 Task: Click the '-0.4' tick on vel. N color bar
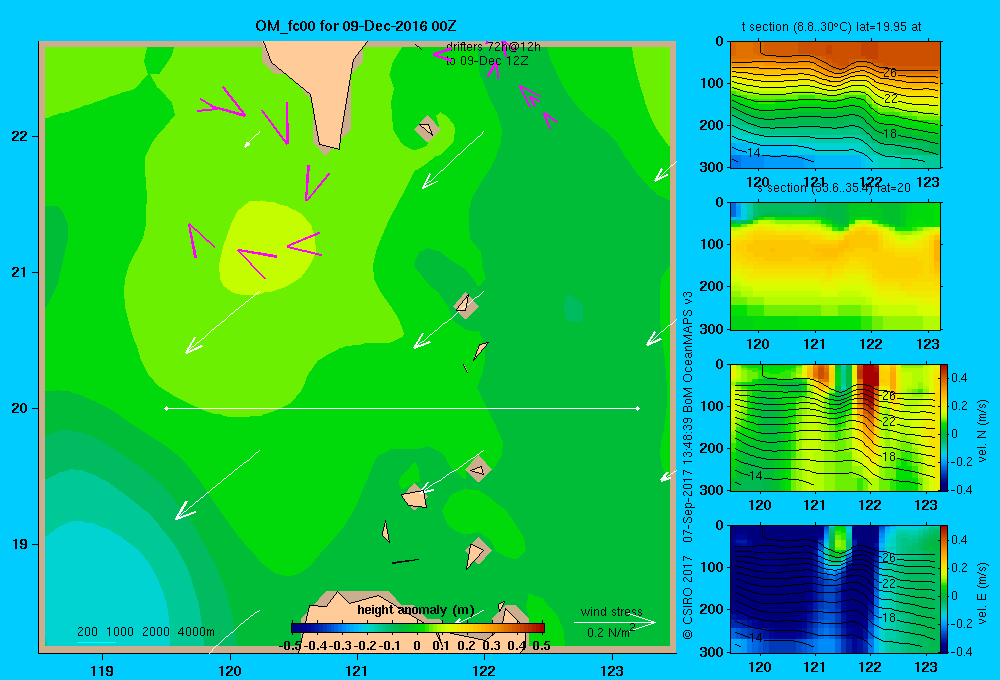pos(961,489)
